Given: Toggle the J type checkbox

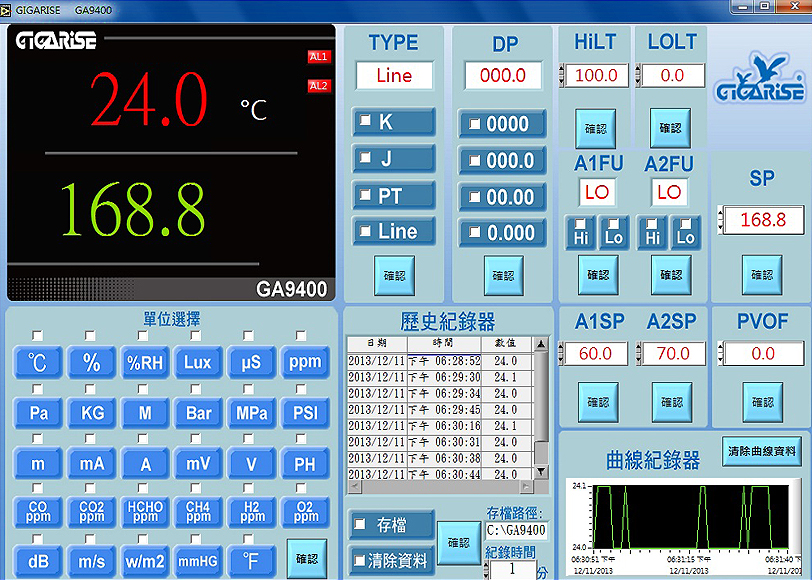Looking at the screenshot, I should (366, 157).
